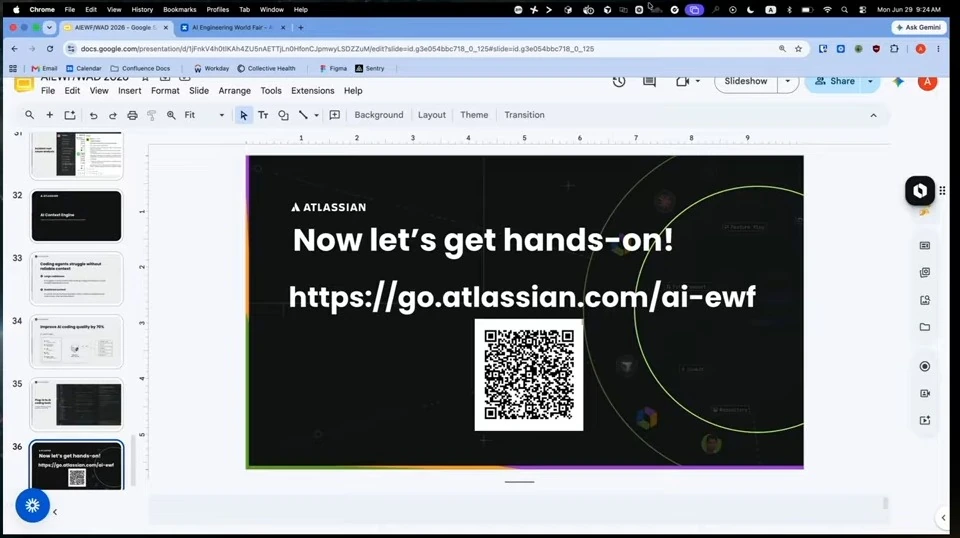Open the comments panel icon
Image resolution: width=960 pixels, height=538 pixels.
pyautogui.click(x=650, y=81)
